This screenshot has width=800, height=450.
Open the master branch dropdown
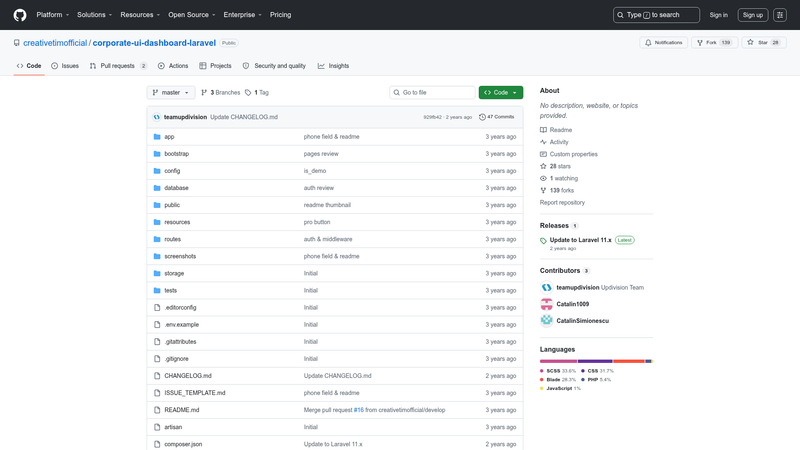point(171,92)
